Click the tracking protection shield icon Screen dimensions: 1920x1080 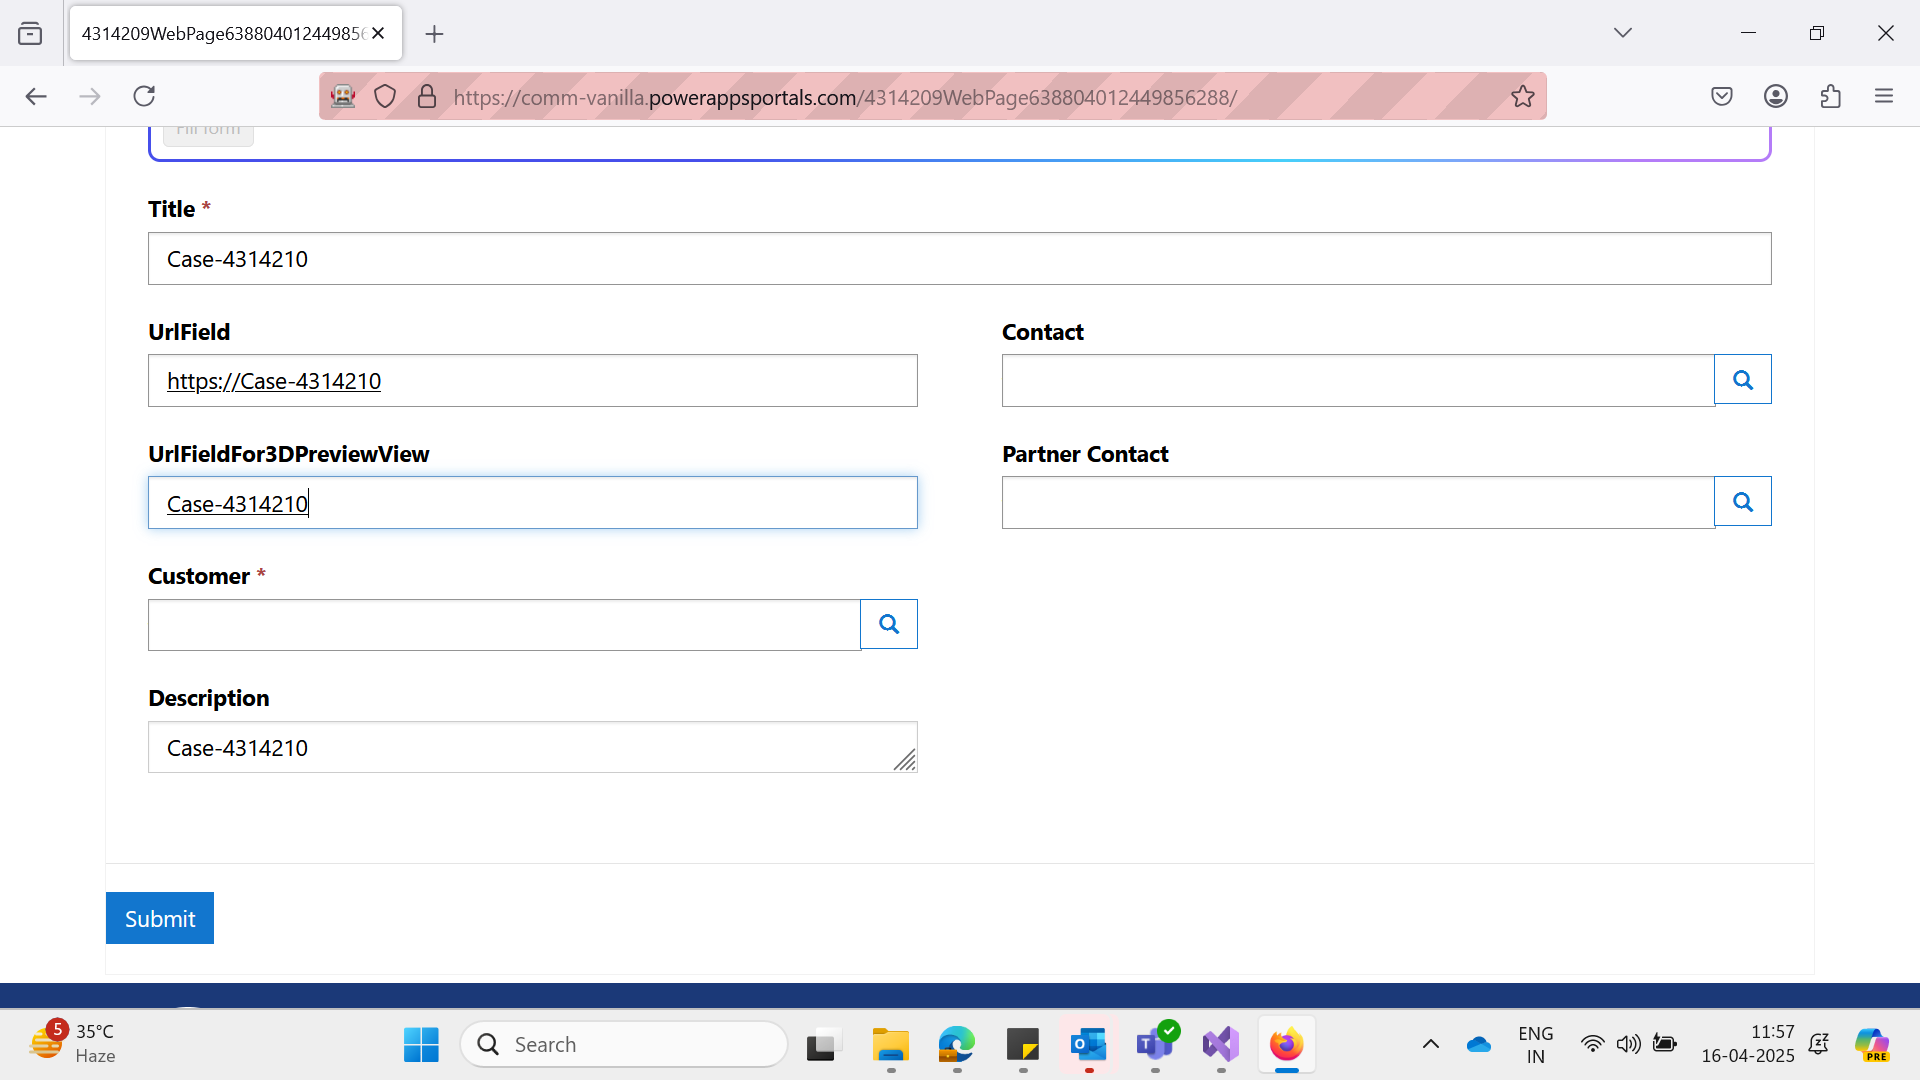pos(385,96)
